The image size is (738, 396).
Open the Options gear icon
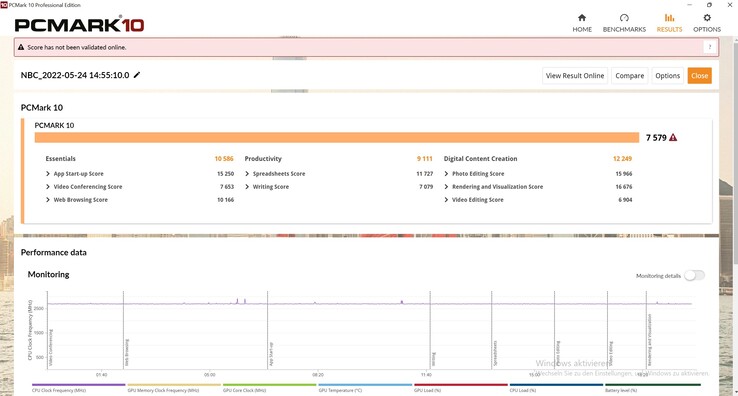click(707, 18)
